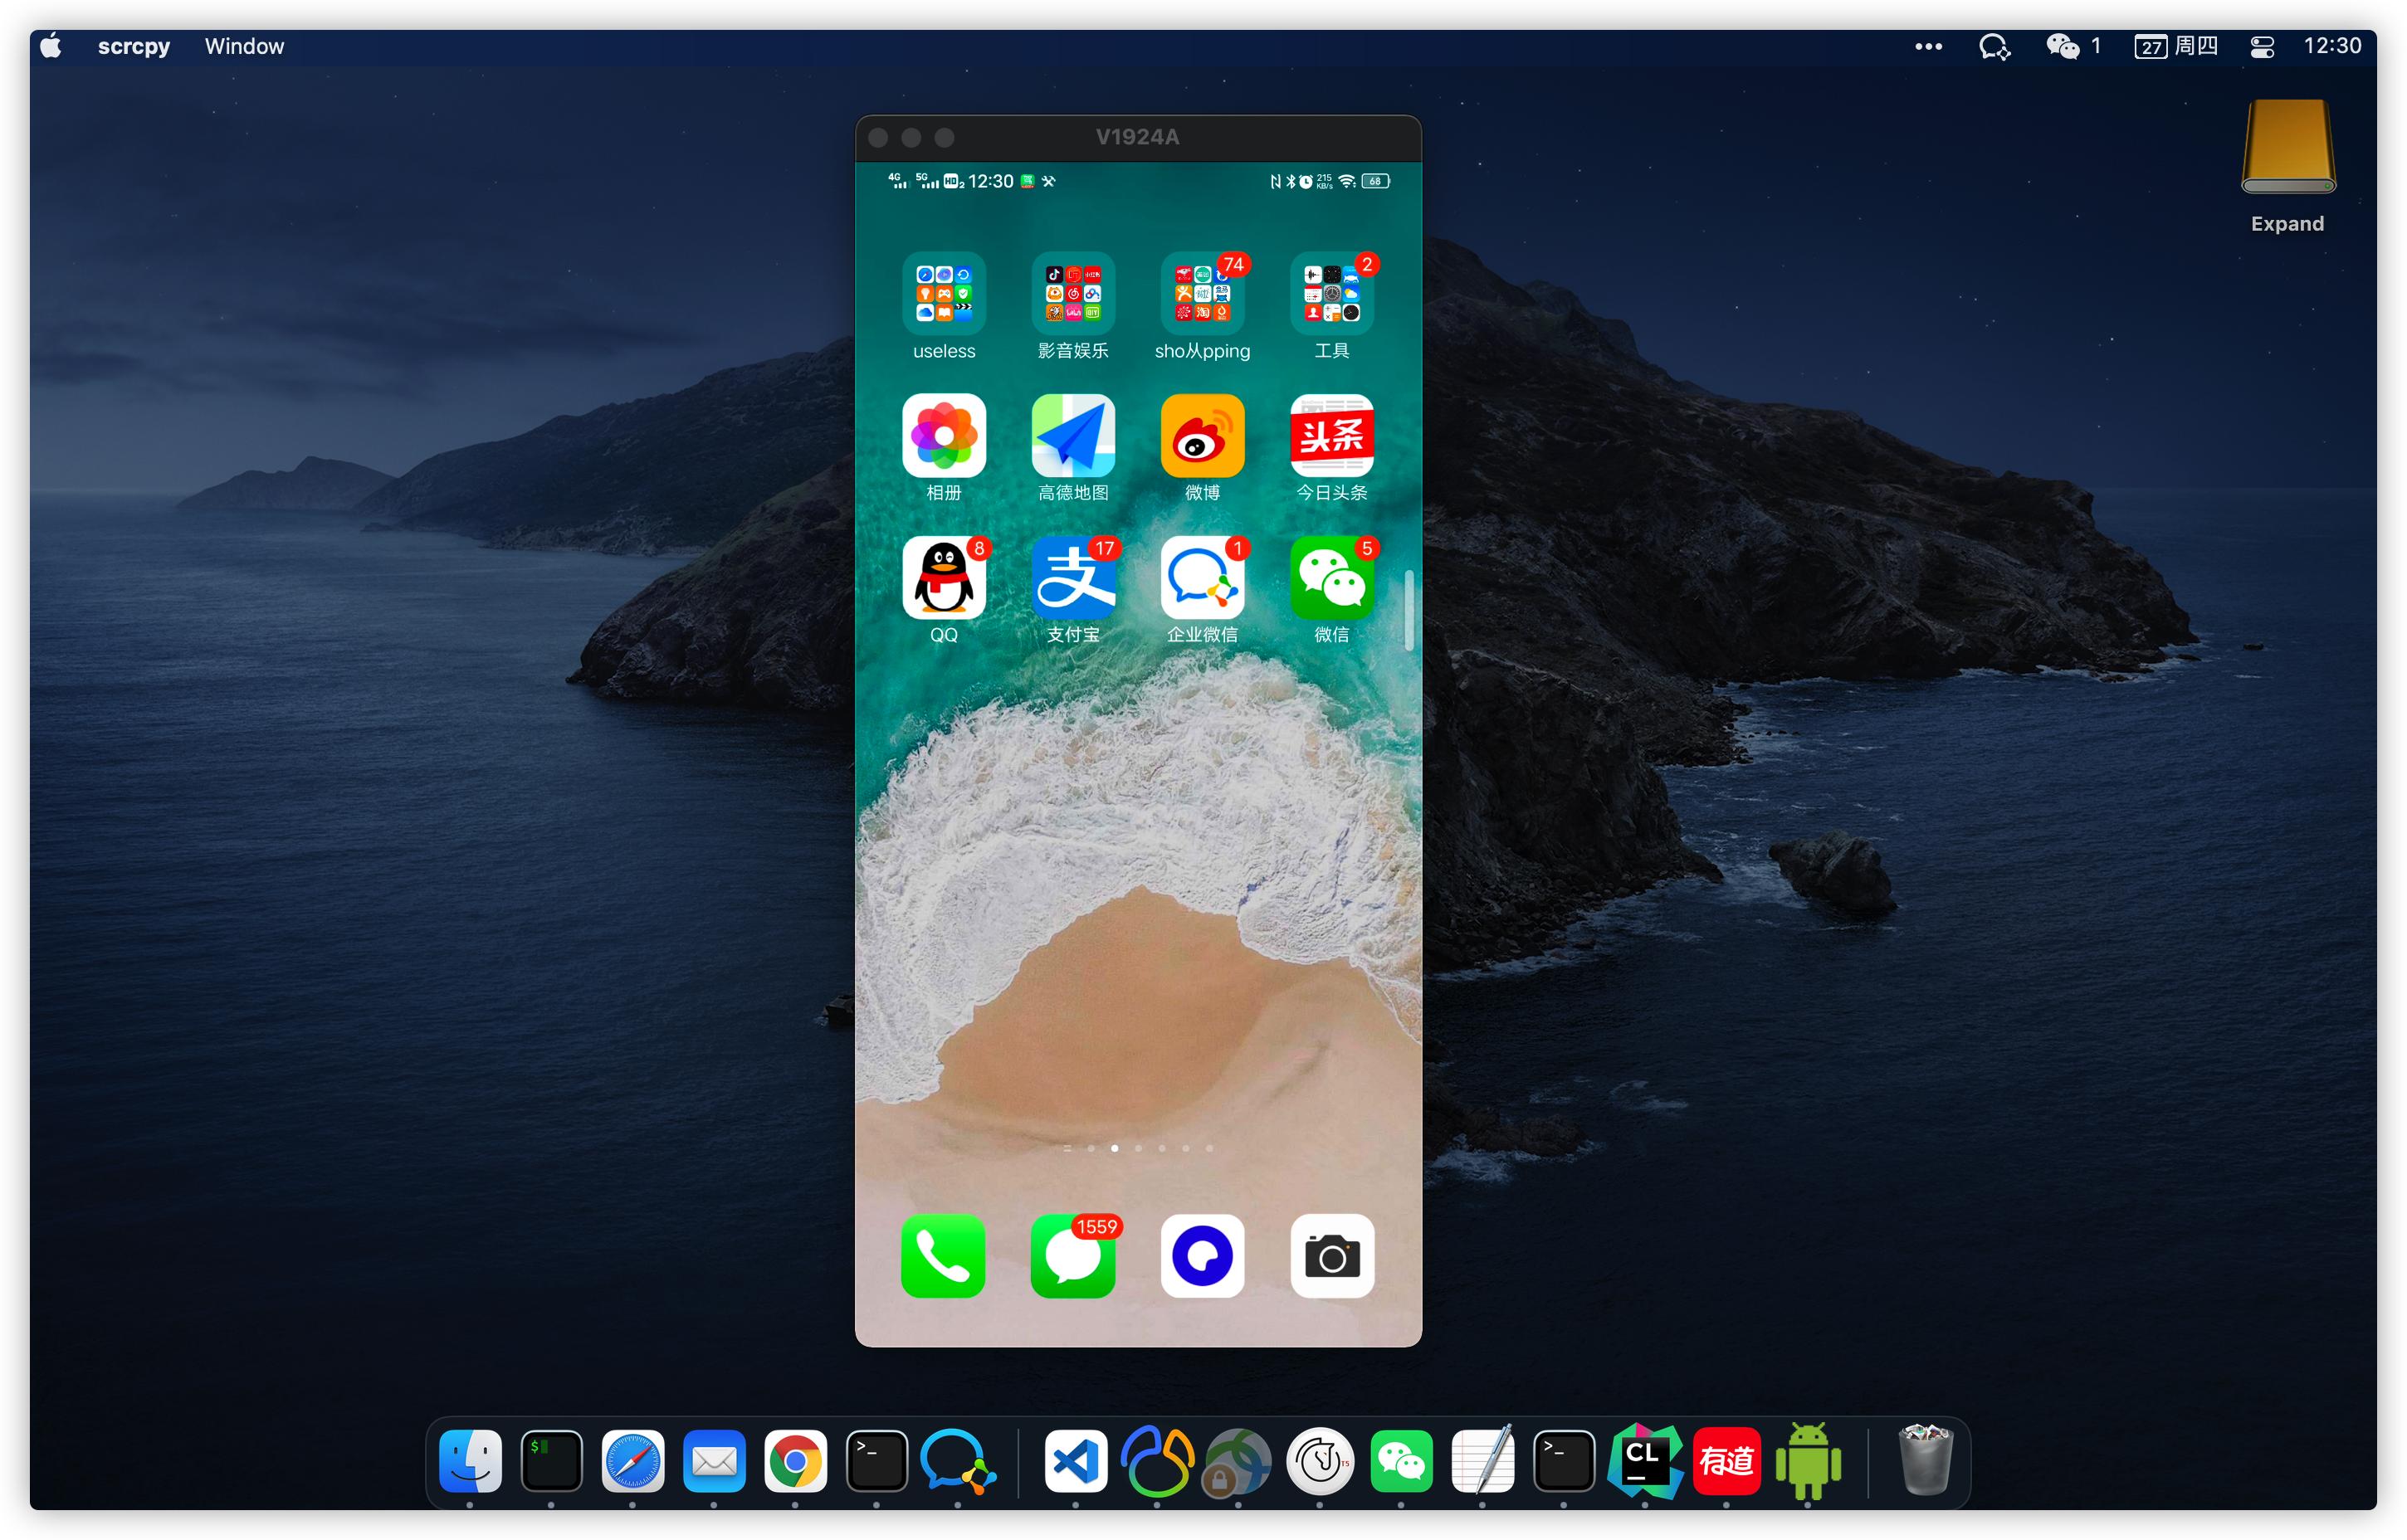Click the phone home page indicator dots
This screenshot has height=1540, width=2407.
pos(1138,1148)
